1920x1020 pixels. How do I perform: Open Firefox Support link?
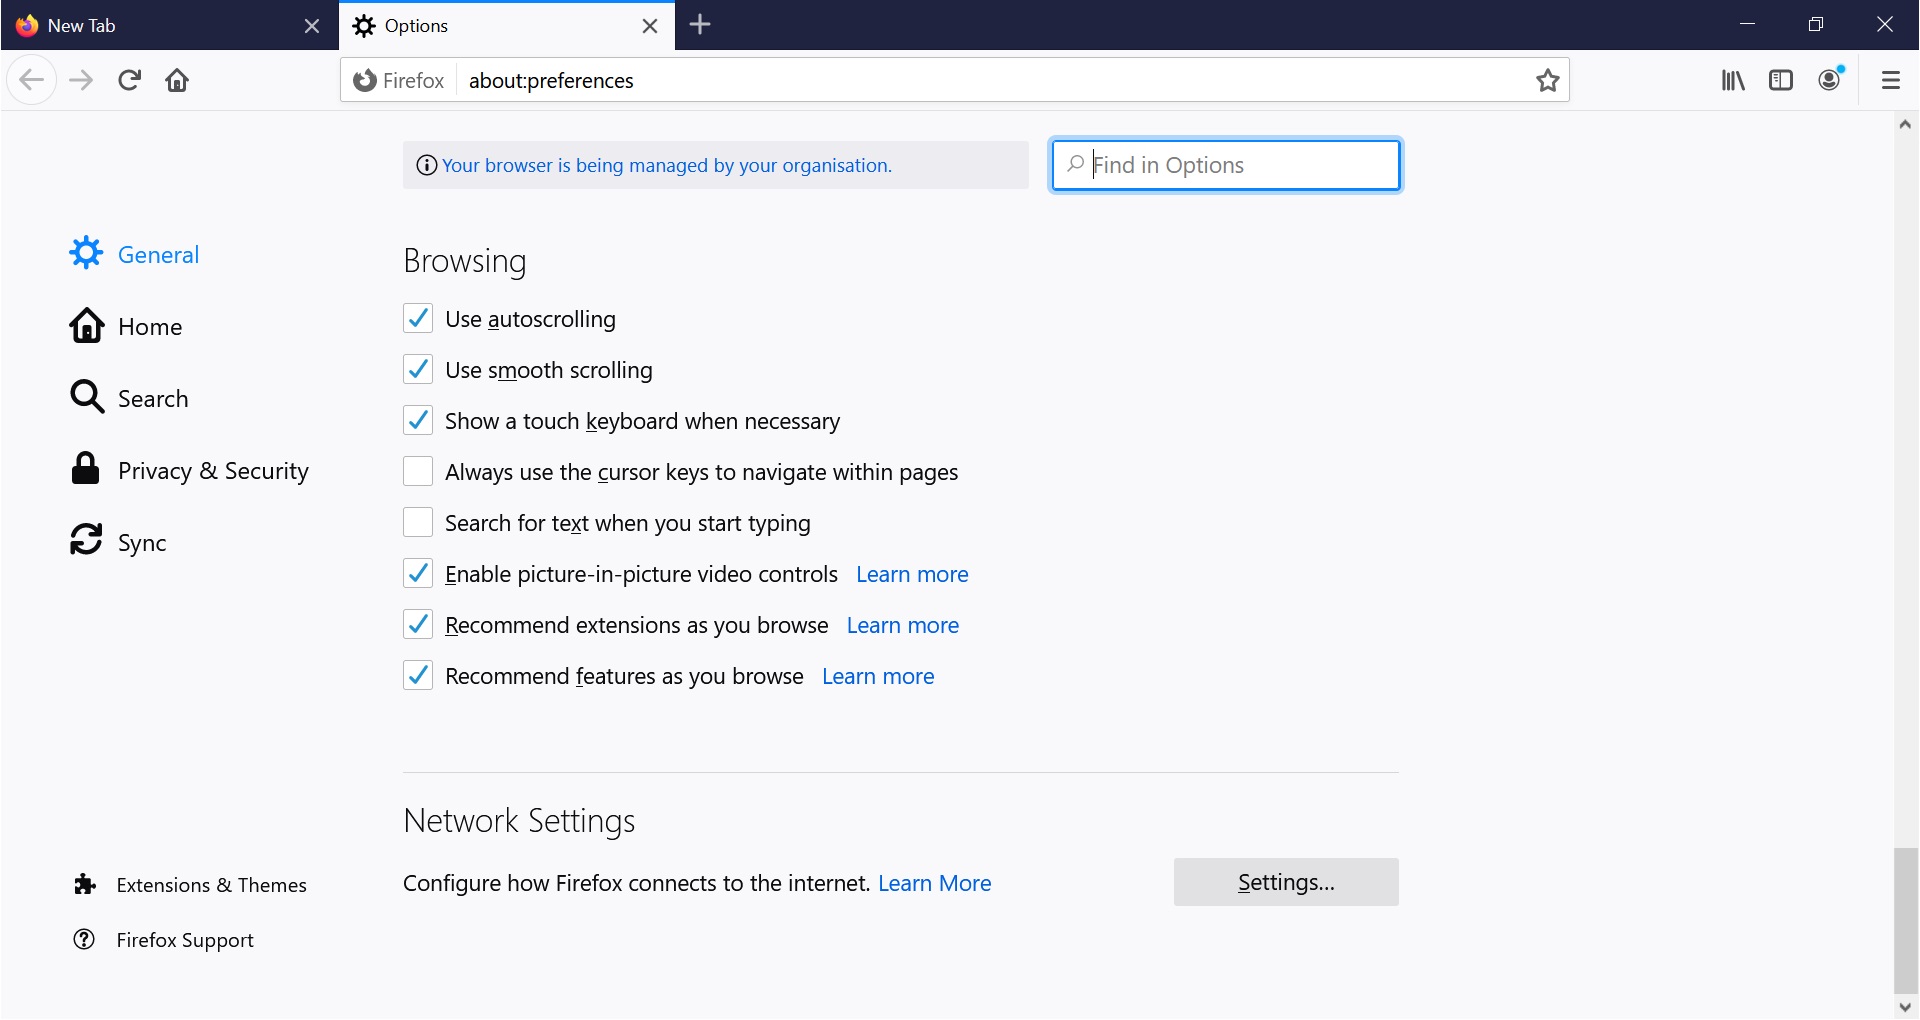(x=164, y=940)
